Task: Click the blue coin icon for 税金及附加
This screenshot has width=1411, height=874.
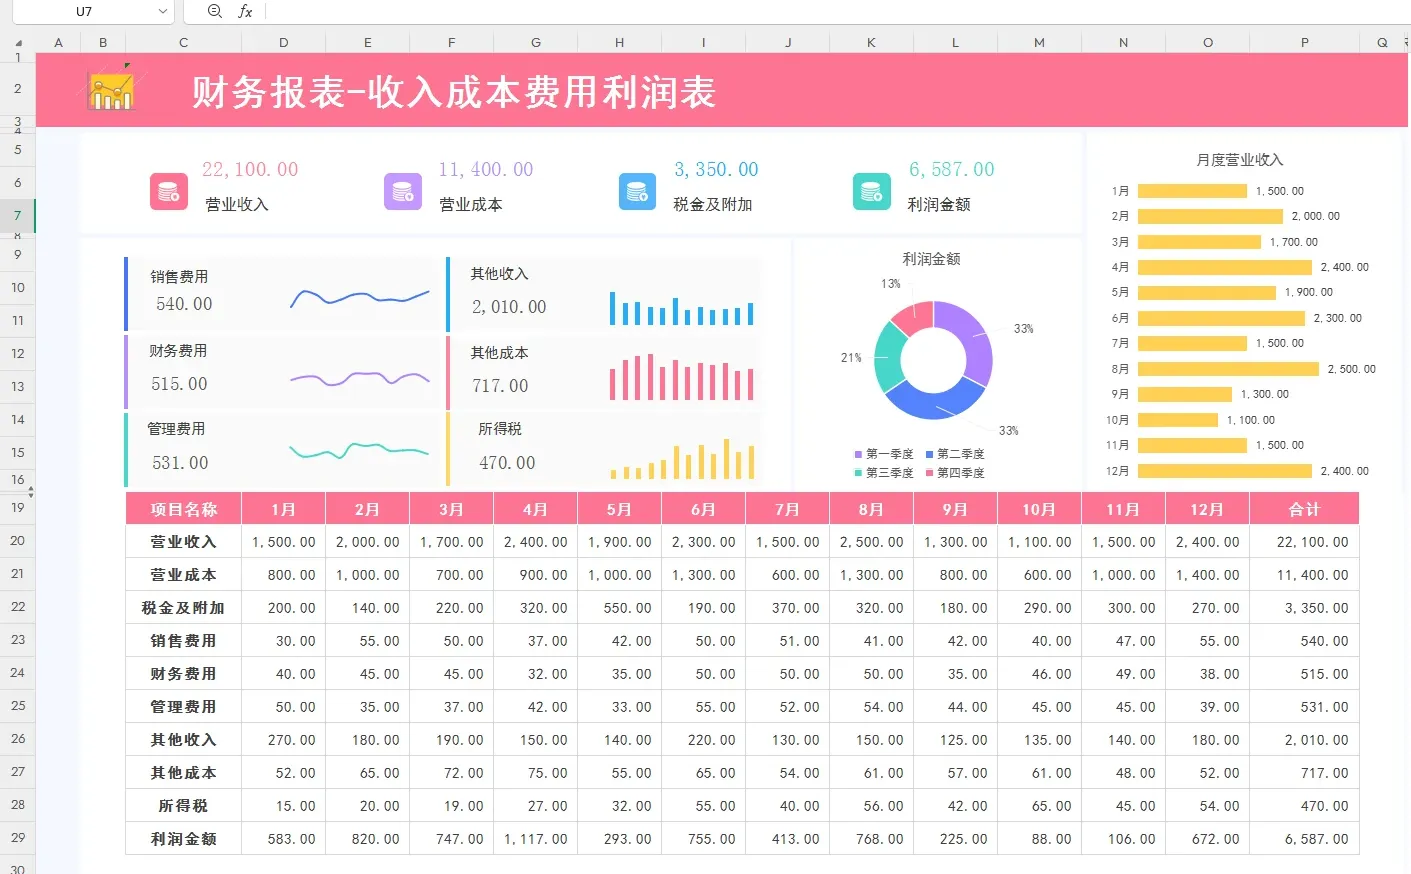Action: click(637, 191)
